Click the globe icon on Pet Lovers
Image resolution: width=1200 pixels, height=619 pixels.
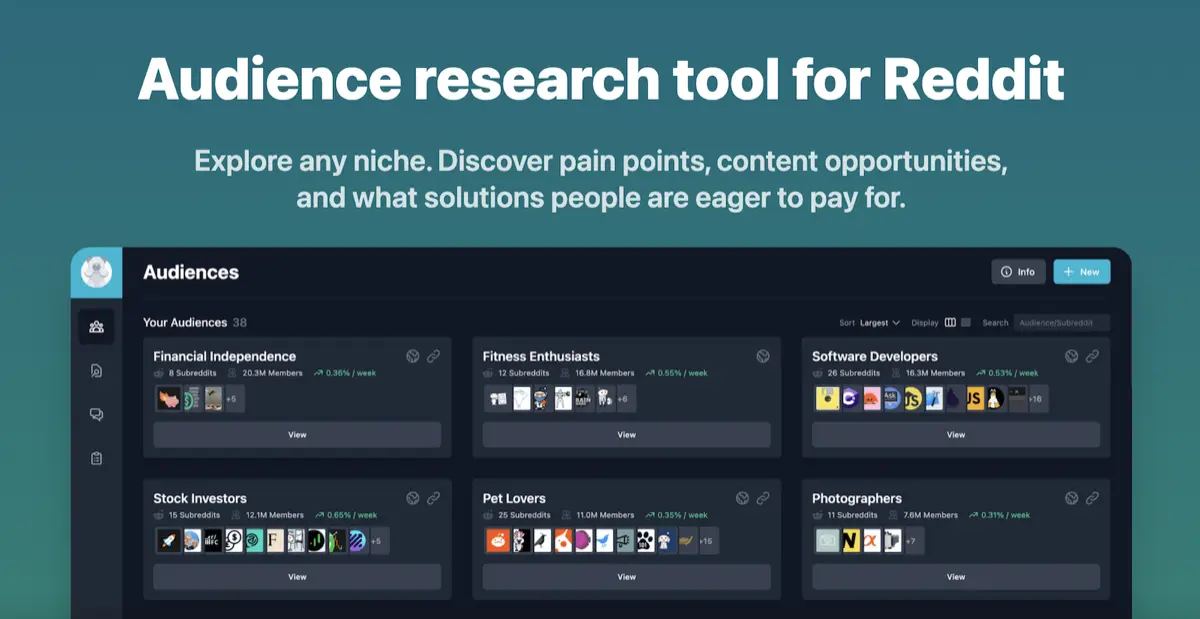point(742,498)
